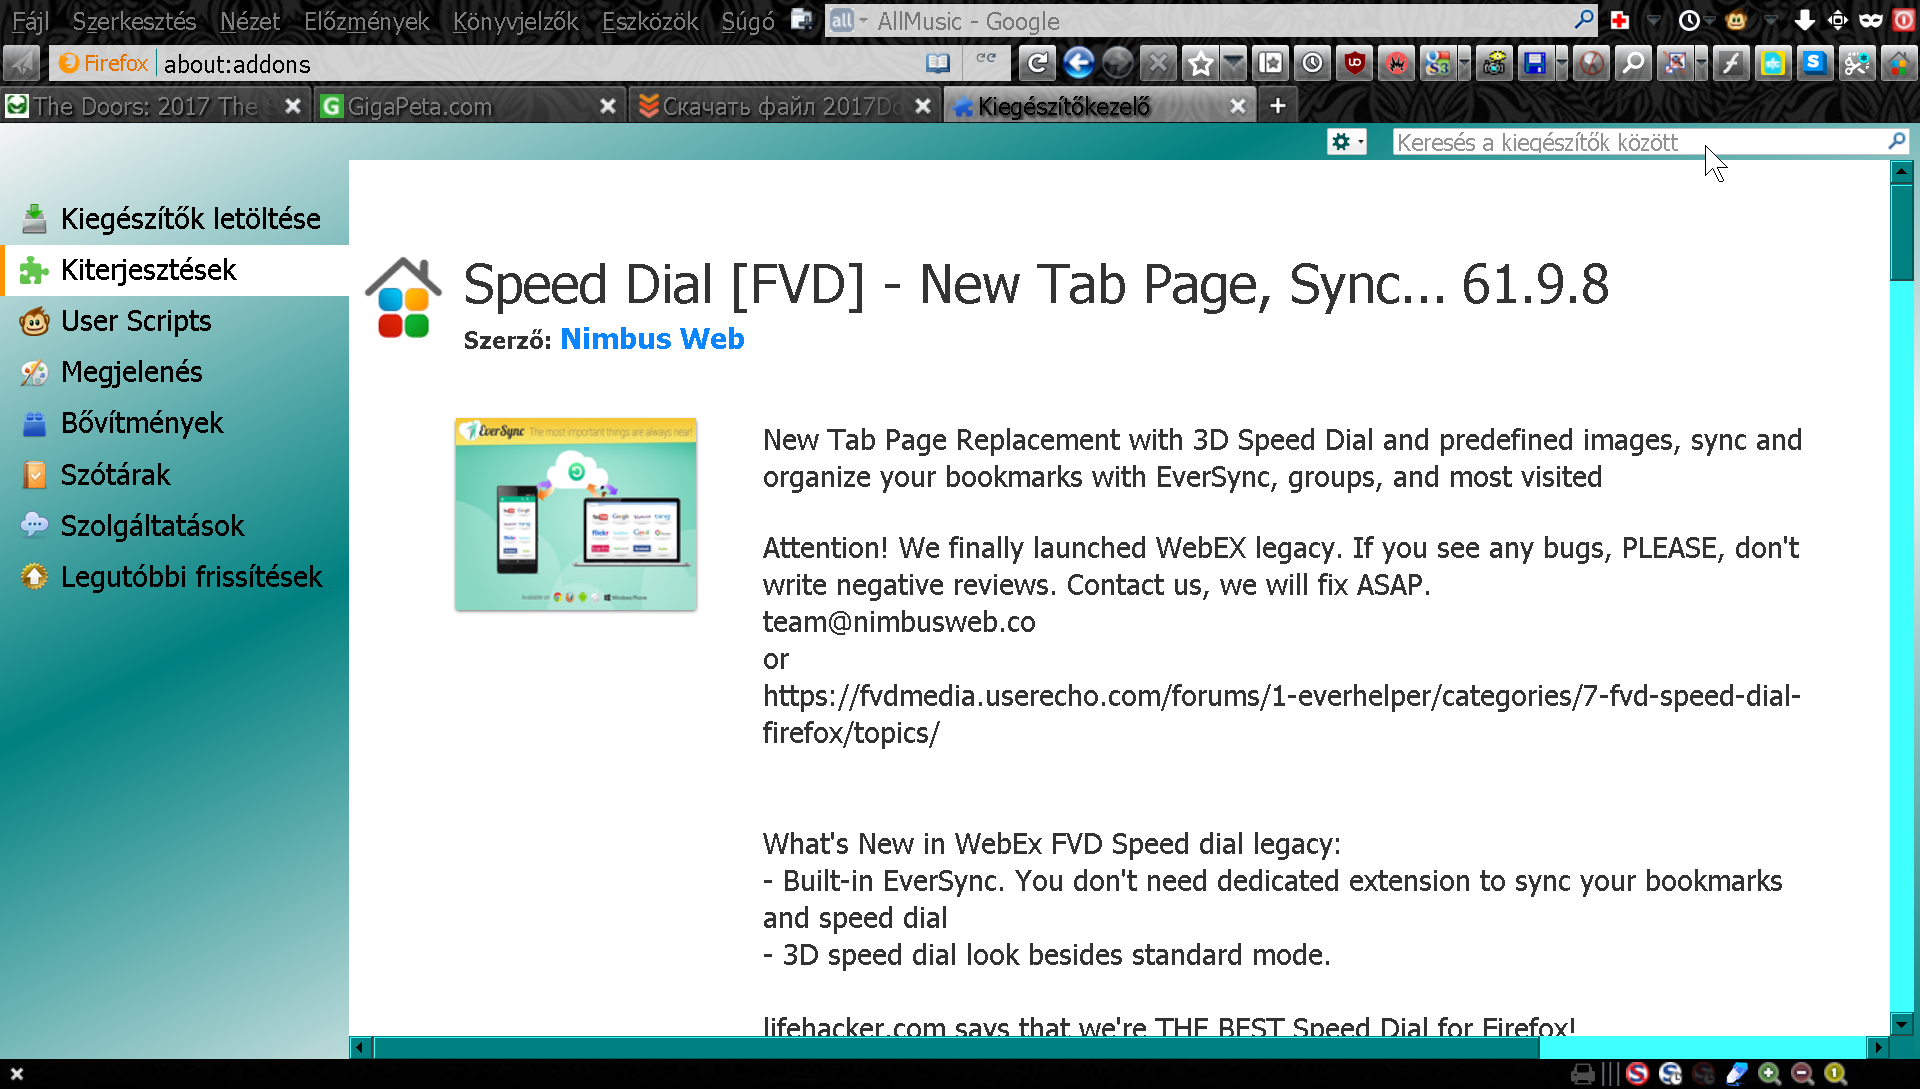Viewport: 1920px width, 1089px height.
Task: Open the reader view book icon
Action: click(938, 64)
